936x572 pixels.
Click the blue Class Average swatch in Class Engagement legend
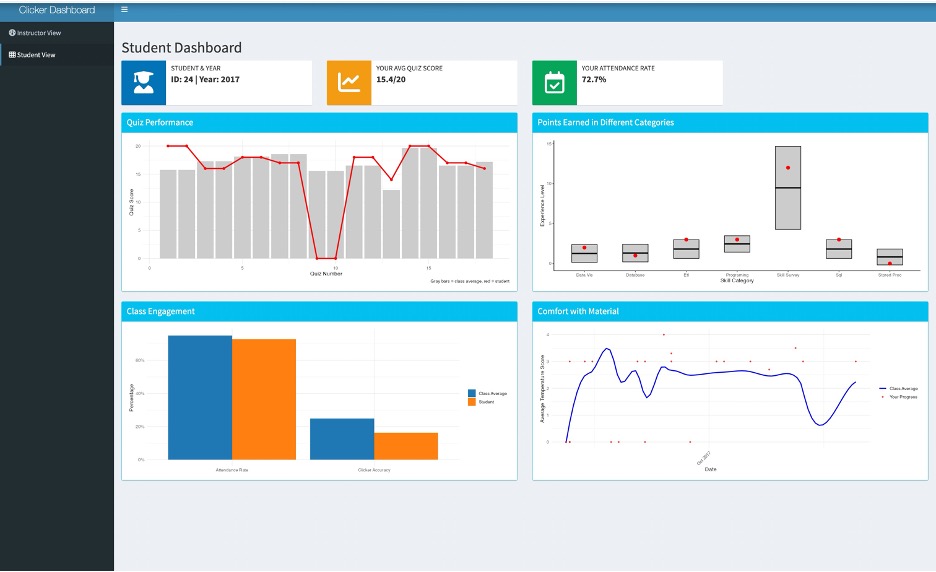[x=472, y=393]
